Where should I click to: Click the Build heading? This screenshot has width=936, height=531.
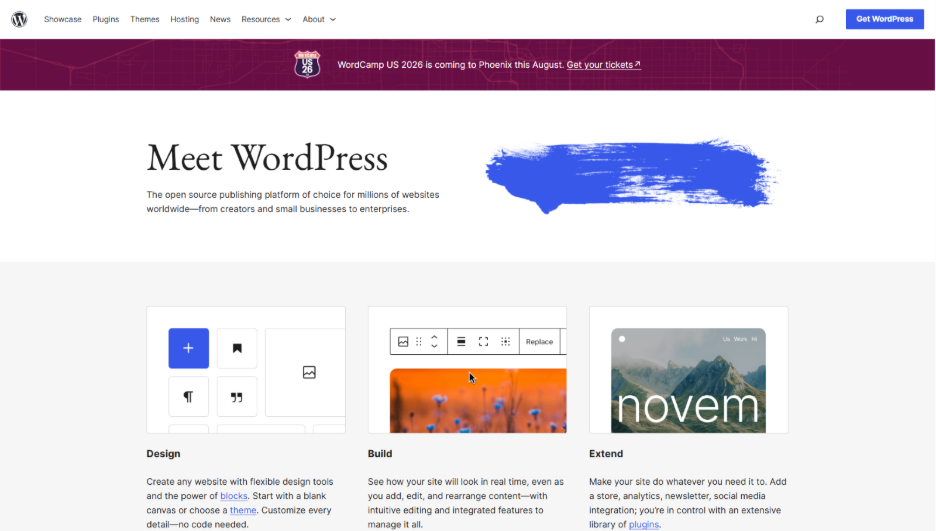pyautogui.click(x=380, y=453)
